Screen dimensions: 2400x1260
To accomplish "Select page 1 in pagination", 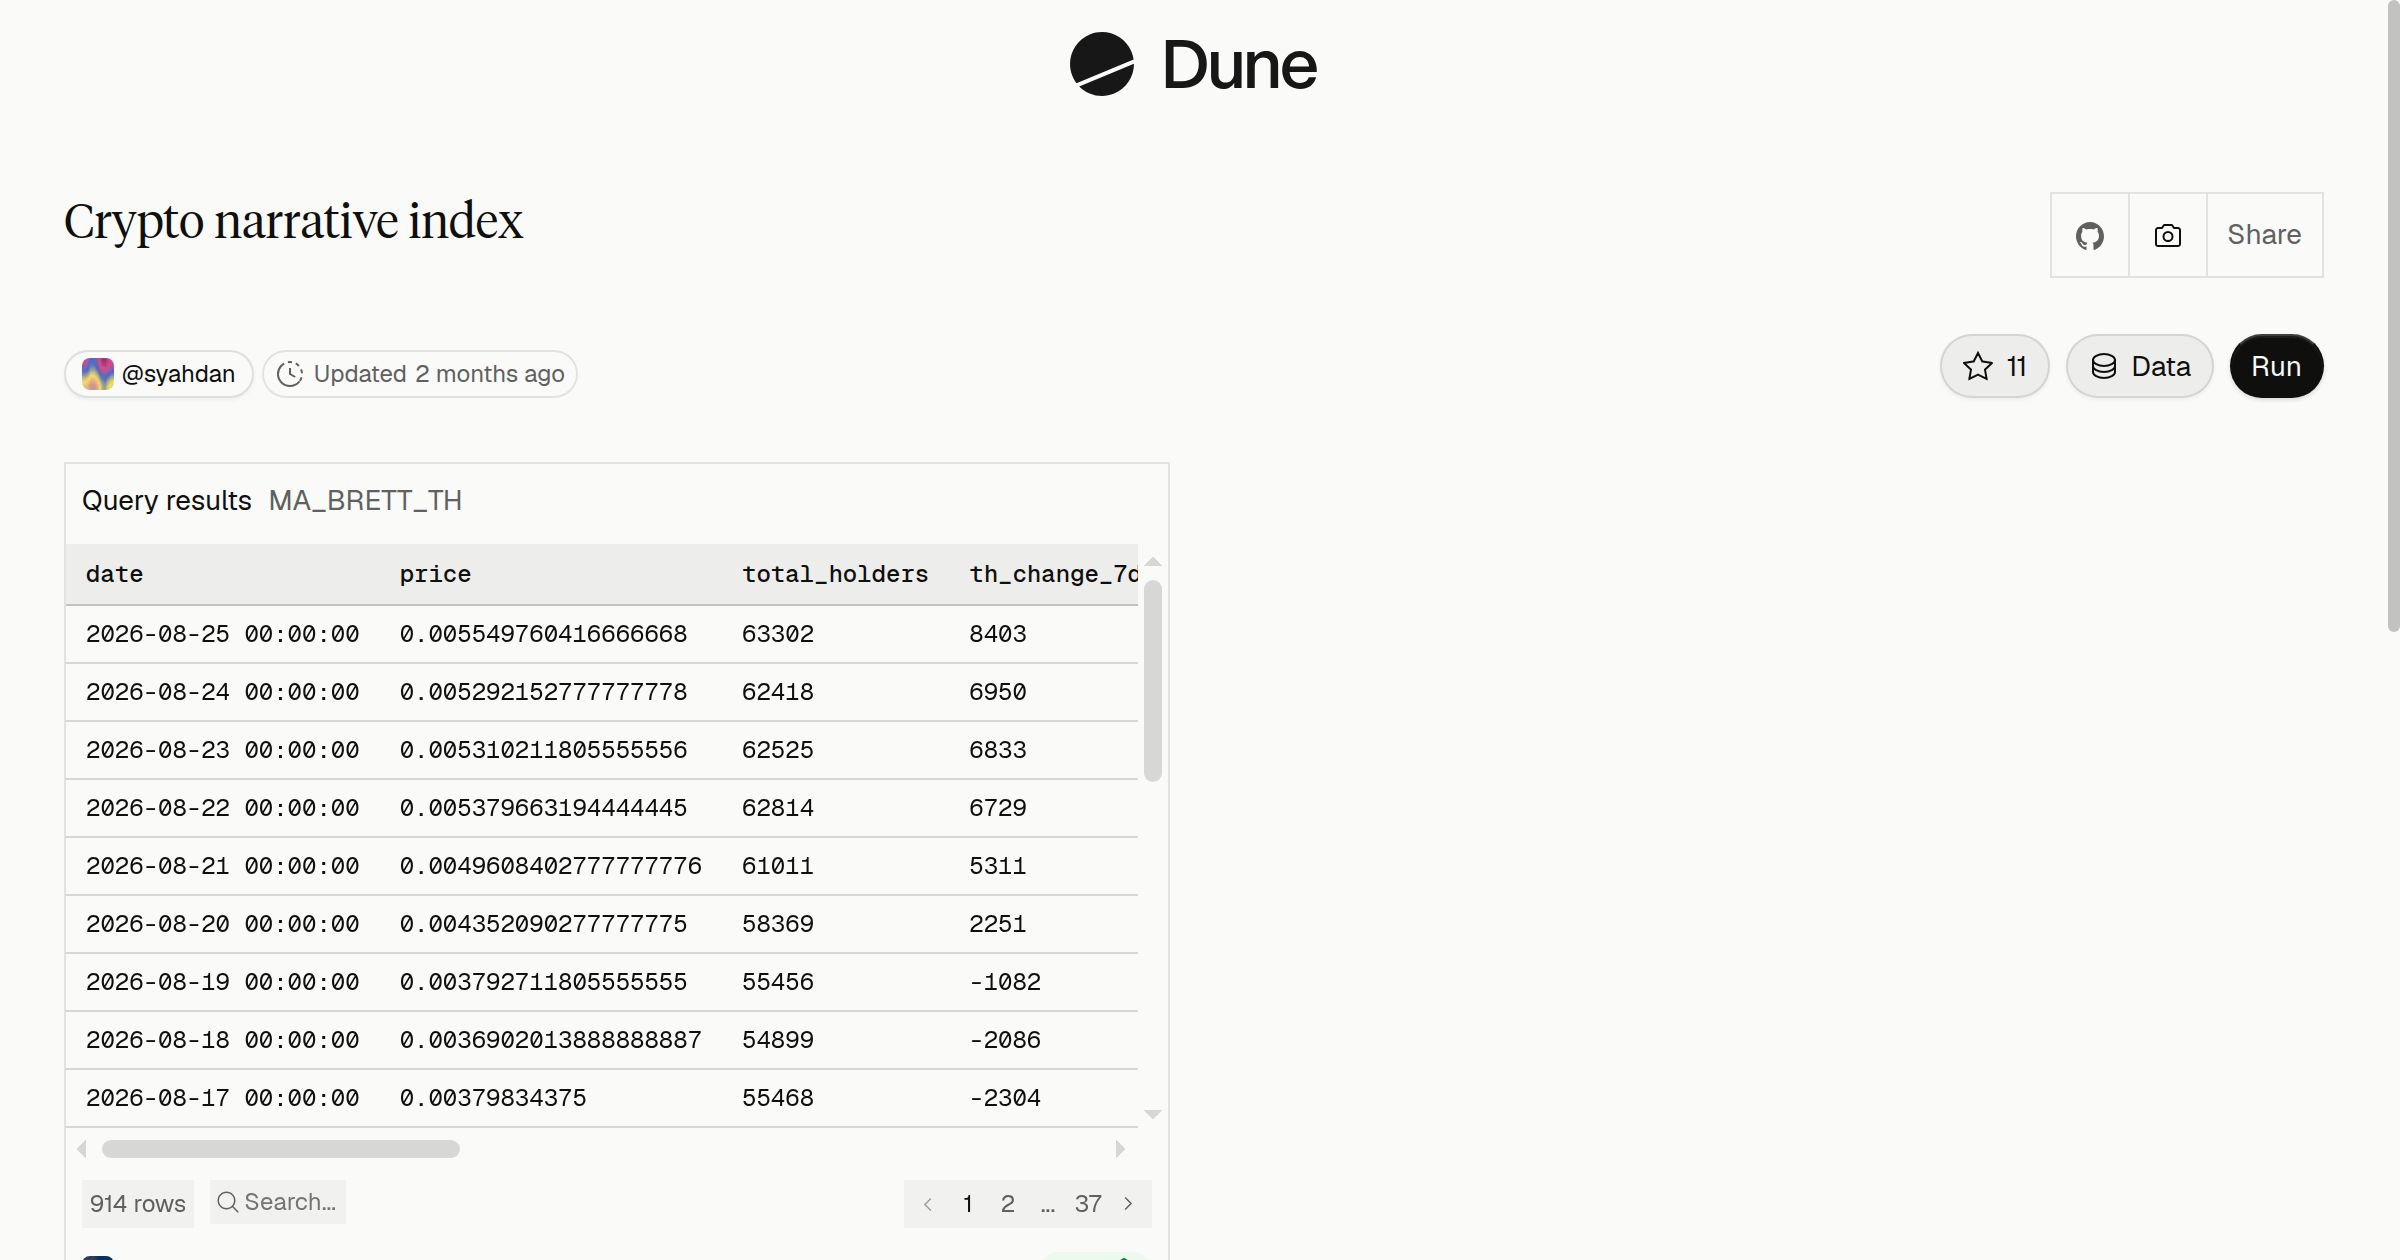I will pos(968,1204).
